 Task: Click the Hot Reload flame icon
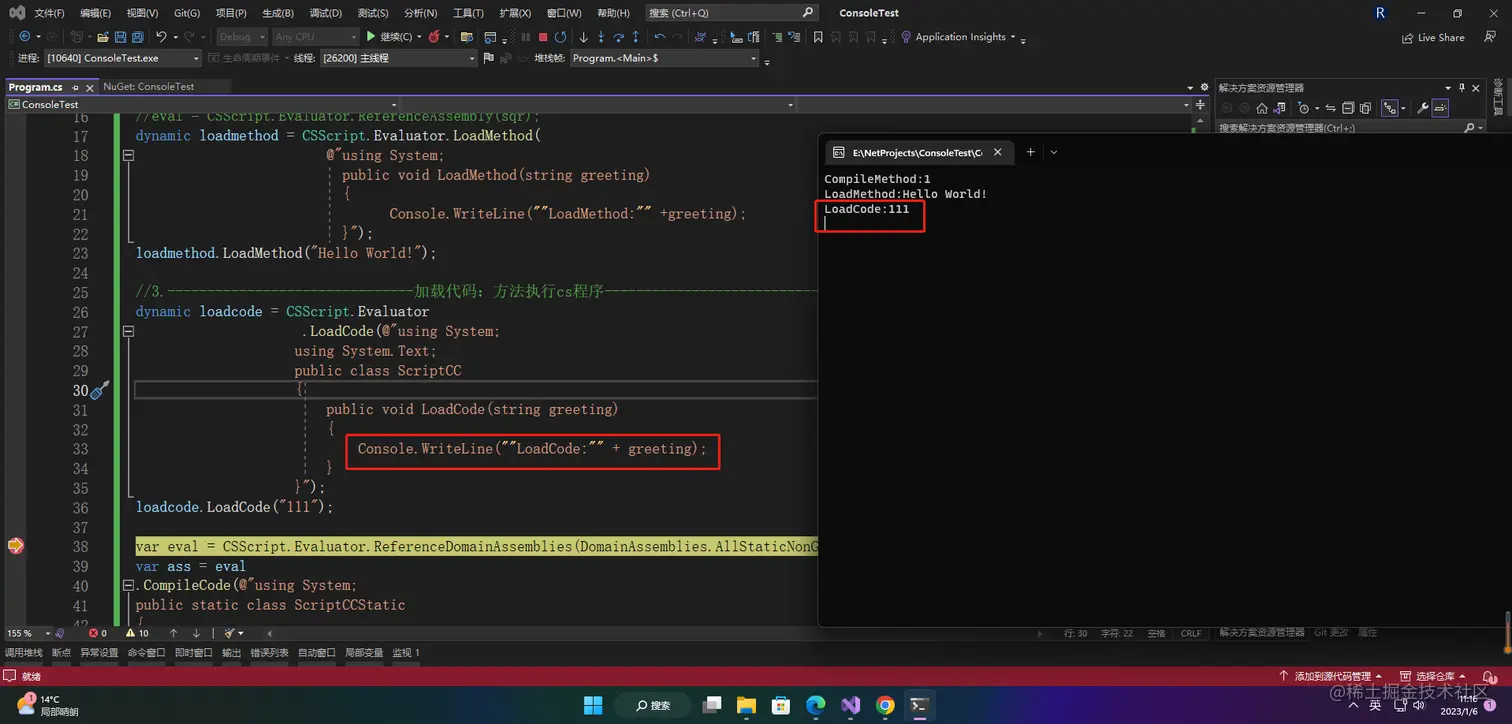click(x=433, y=37)
